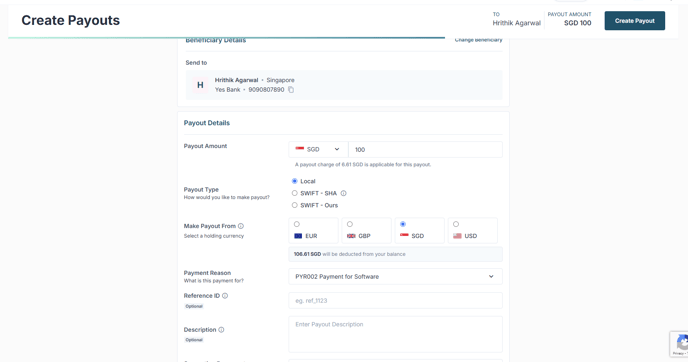Viewport: 688px width, 362px height.
Task: Choose EUR as holding currency
Action: coord(313,230)
